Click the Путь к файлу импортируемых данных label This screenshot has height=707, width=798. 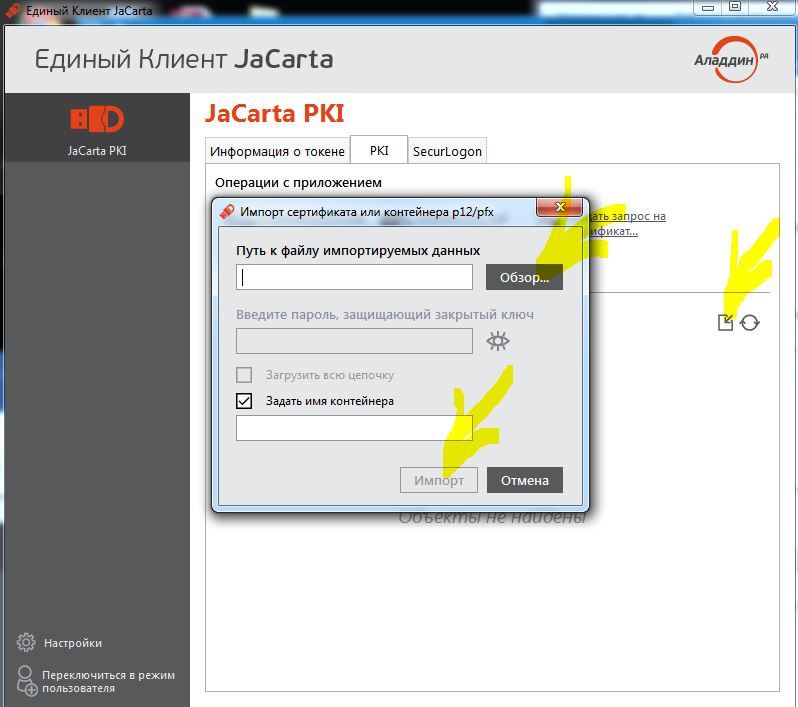(358, 250)
